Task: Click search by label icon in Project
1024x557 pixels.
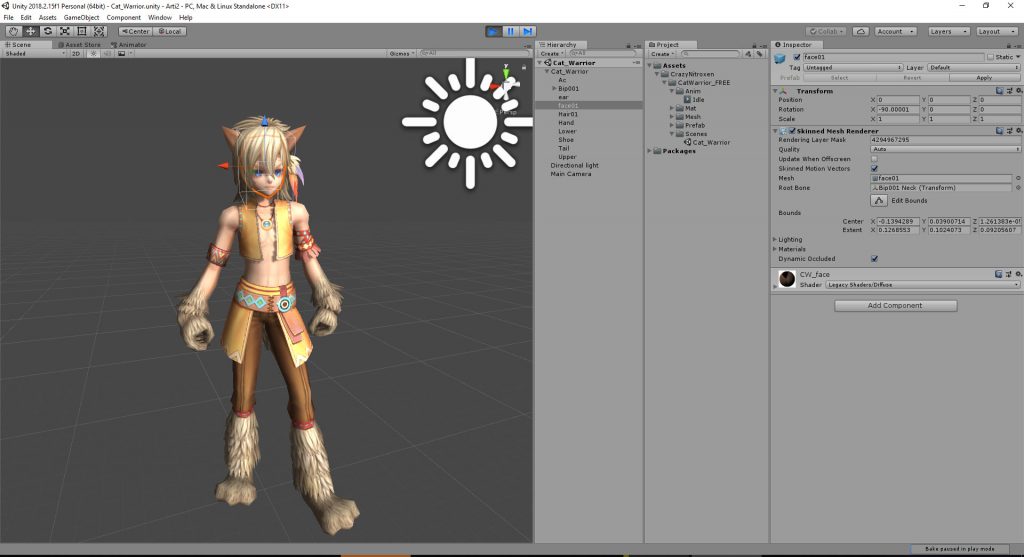Action: [x=760, y=54]
